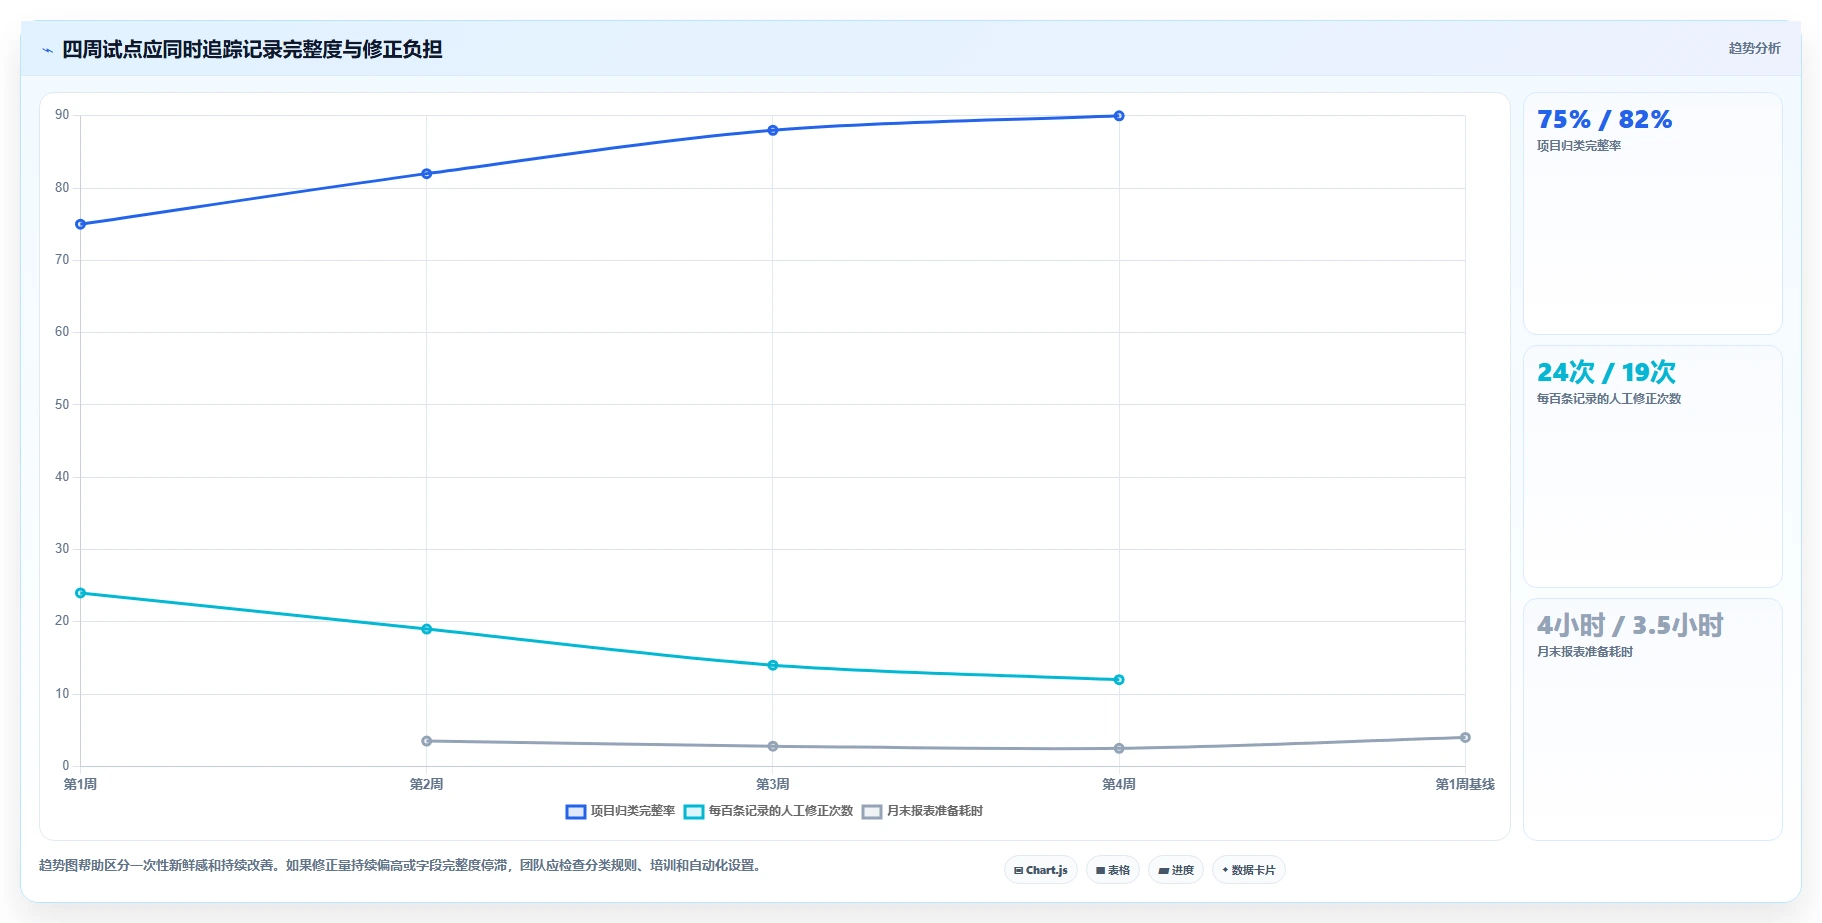Viewport: 1822px width, 923px height.
Task: Click the 趋势分析 label in header
Action: click(x=1754, y=48)
